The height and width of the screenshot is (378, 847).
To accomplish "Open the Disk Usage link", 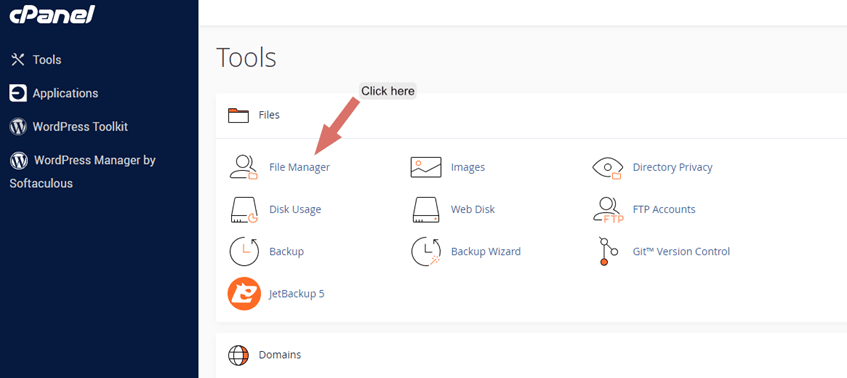I will pos(295,210).
